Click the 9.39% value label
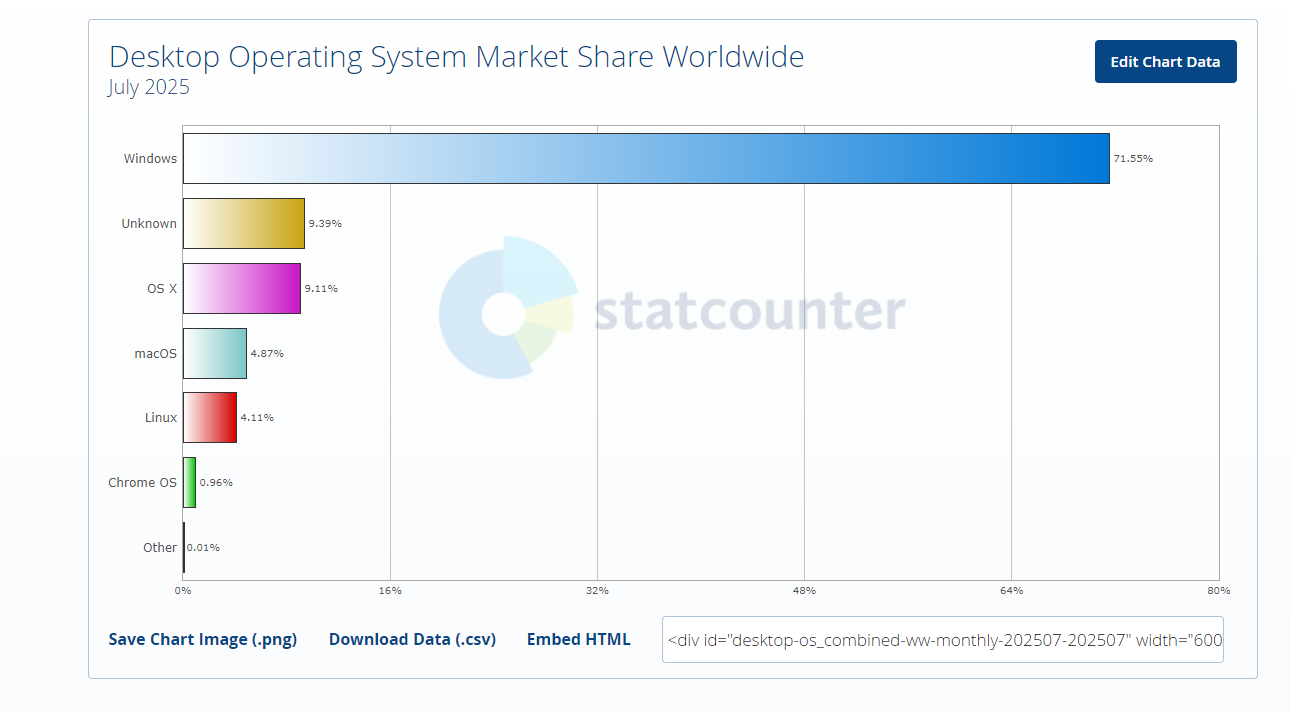 coord(325,224)
